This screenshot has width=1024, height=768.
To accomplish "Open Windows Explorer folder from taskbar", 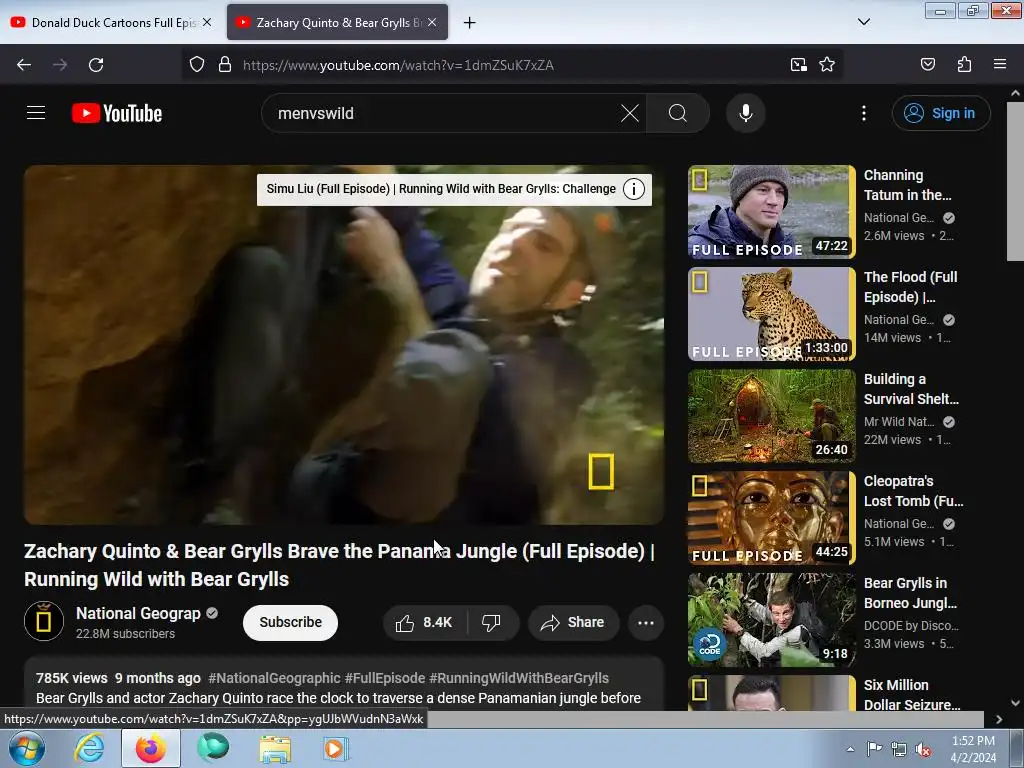I will (275, 748).
